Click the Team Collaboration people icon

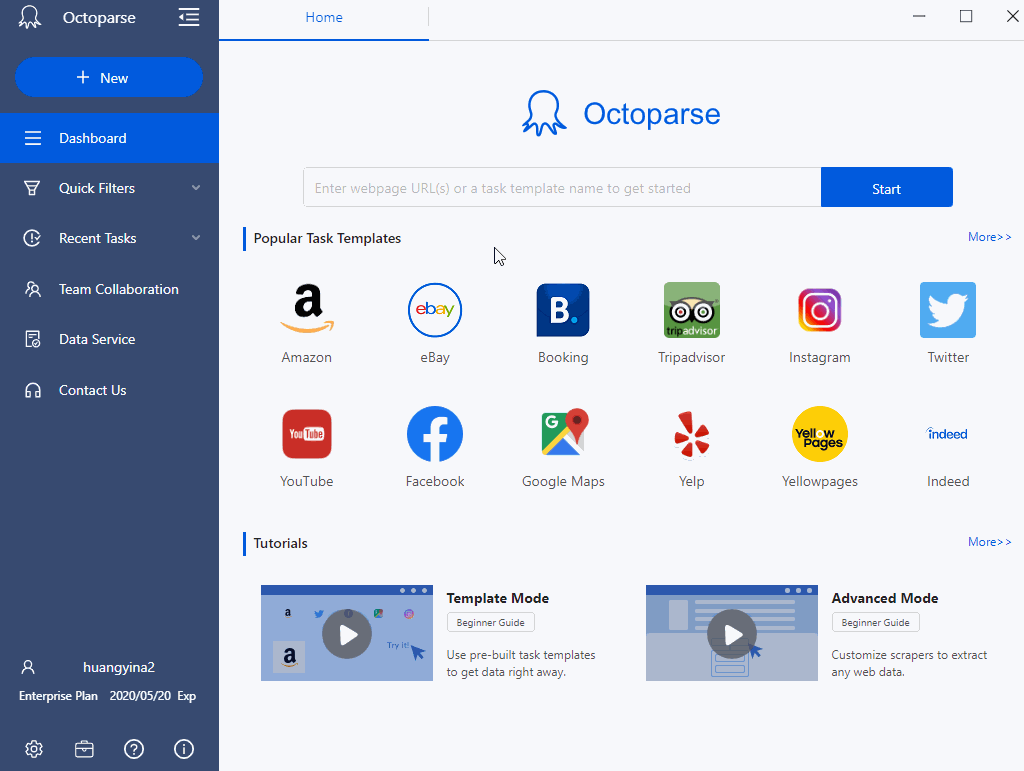point(33,289)
